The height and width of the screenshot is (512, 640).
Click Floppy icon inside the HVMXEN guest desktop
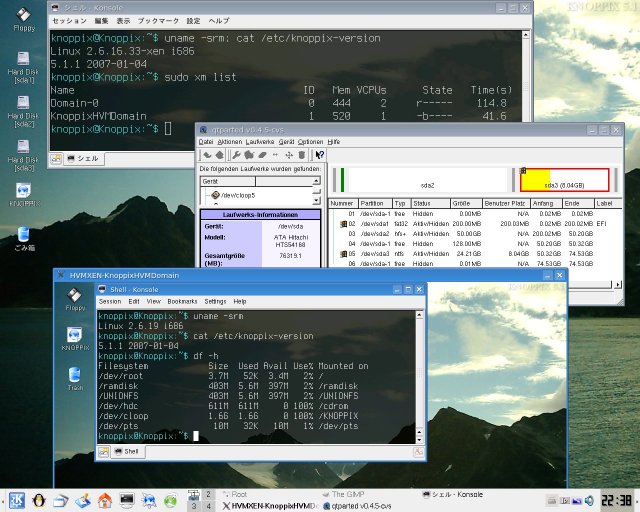[x=75, y=299]
